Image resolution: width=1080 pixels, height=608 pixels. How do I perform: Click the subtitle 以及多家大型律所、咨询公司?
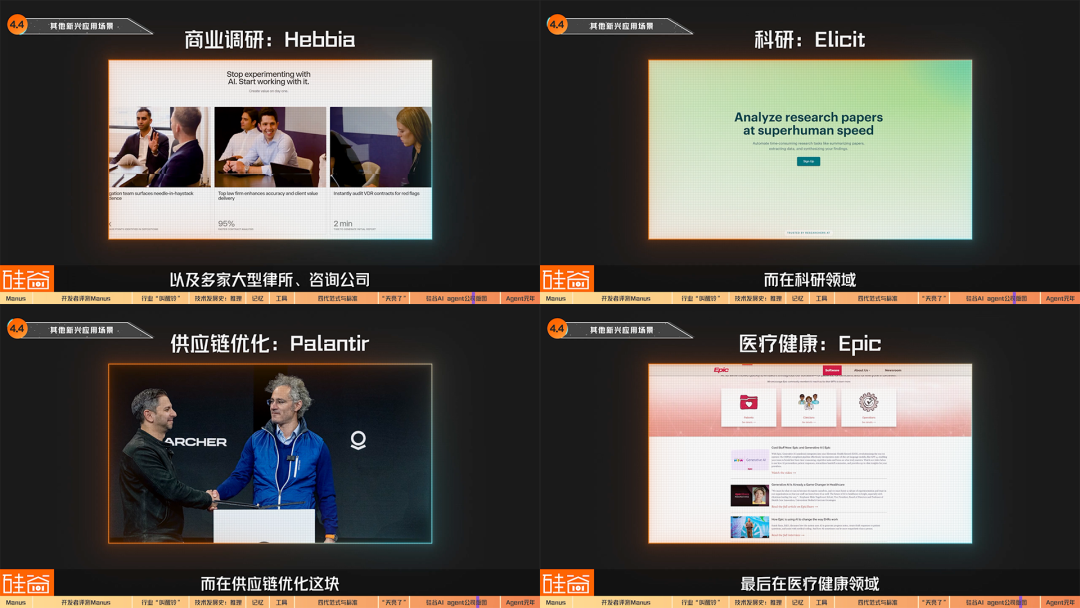pyautogui.click(x=270, y=280)
